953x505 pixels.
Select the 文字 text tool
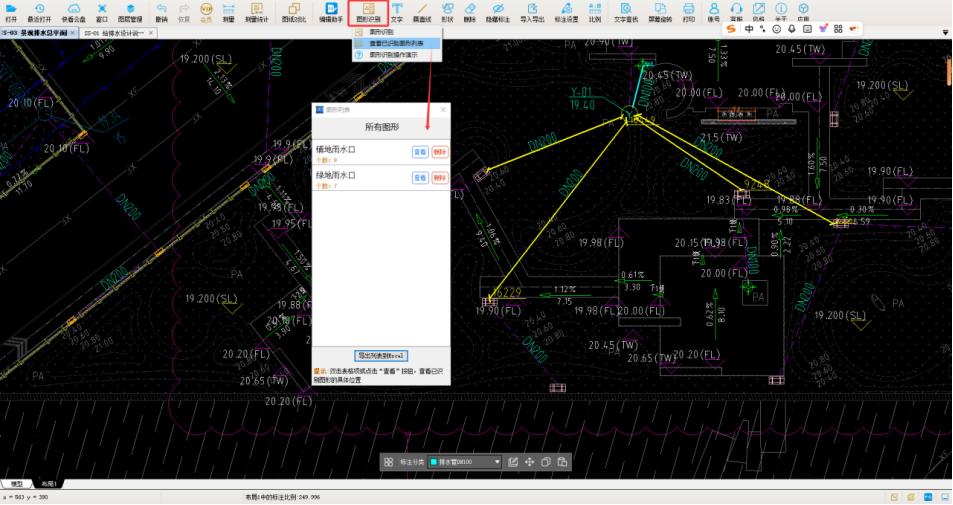[x=397, y=12]
